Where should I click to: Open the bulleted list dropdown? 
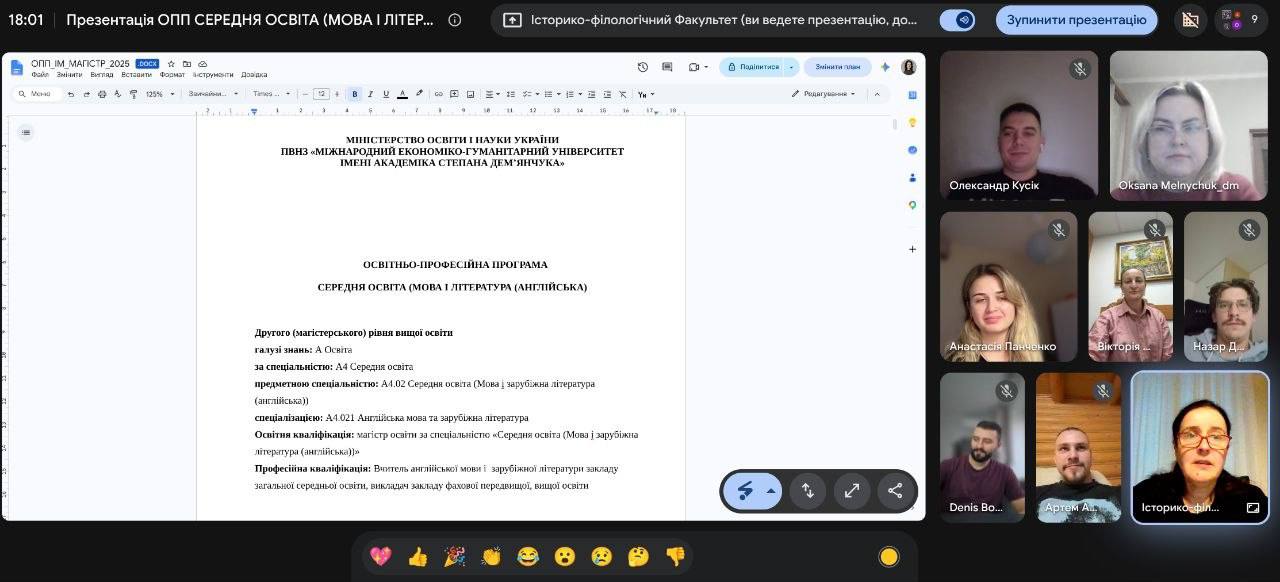coord(552,94)
